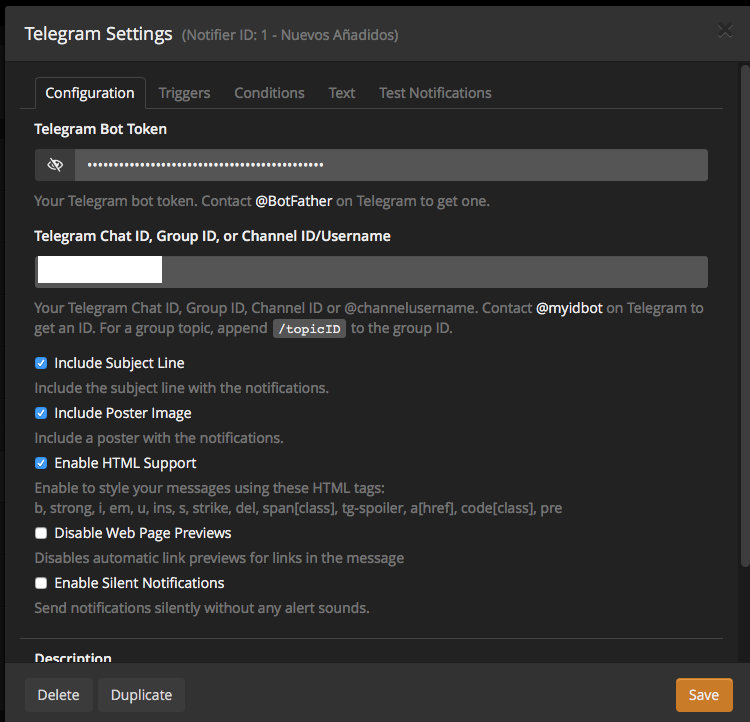750x722 pixels.
Task: Switch to the Configuration tab
Action: pos(90,93)
